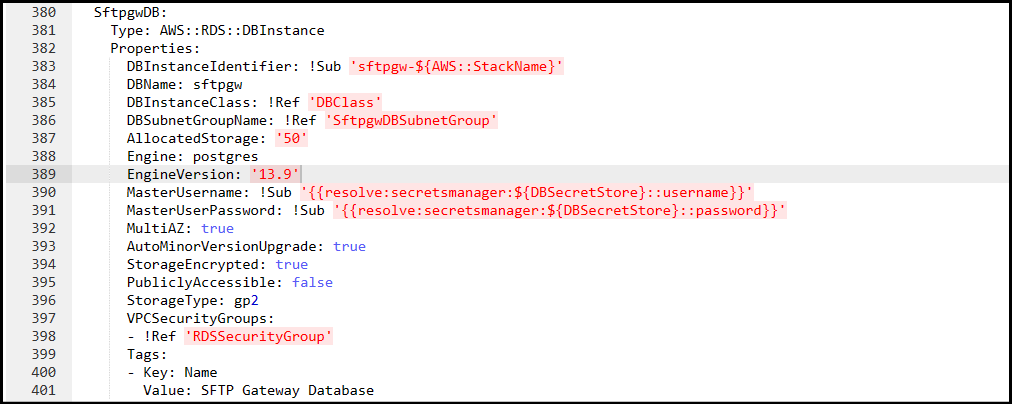Click the PubliclyAccessible false value
Screen dimensions: 1012x404
tap(312, 283)
